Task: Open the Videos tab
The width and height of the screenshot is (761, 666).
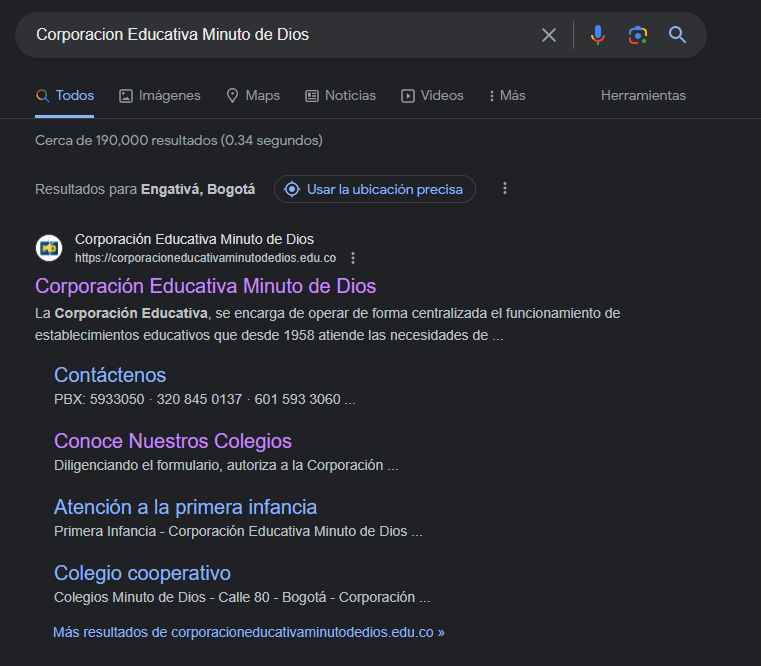Action: [x=432, y=96]
